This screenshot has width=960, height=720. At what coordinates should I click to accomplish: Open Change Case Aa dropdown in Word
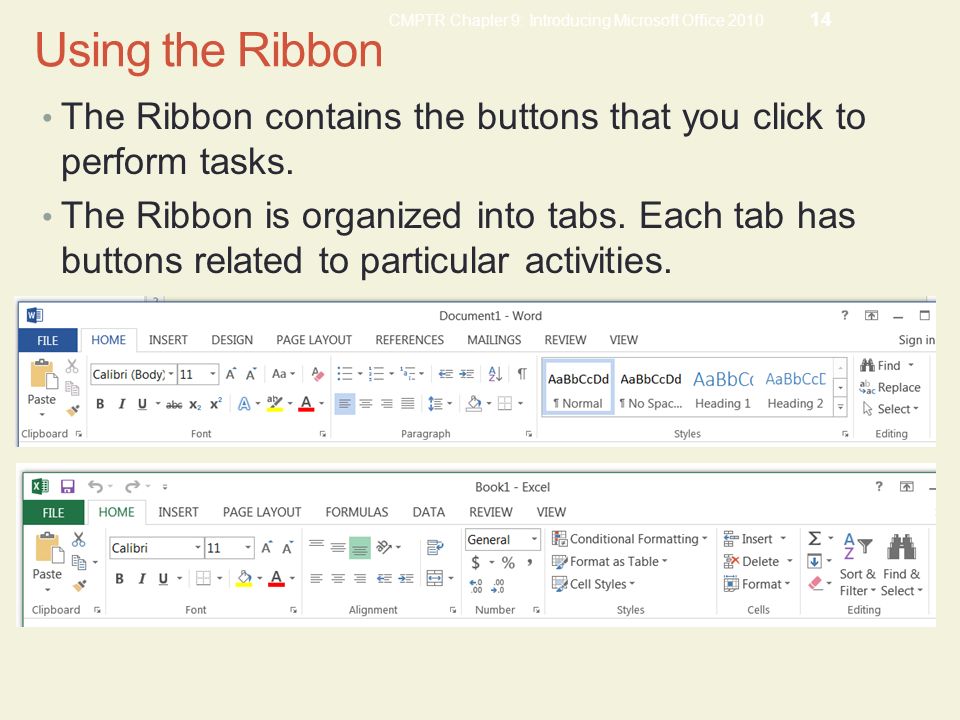point(283,373)
